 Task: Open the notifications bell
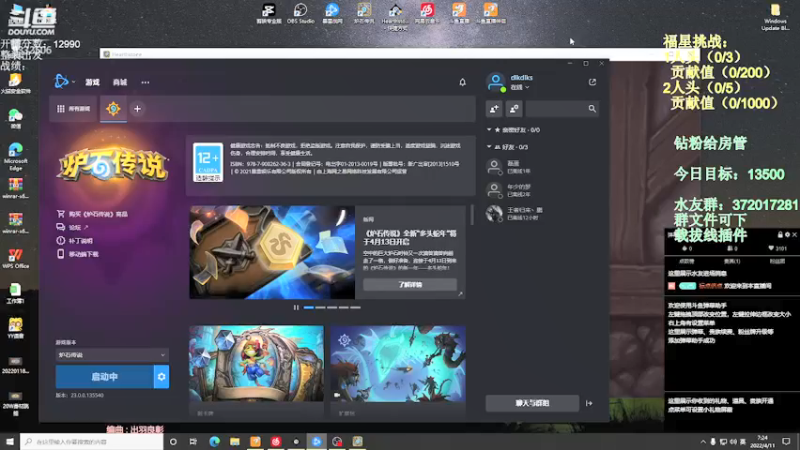(462, 82)
